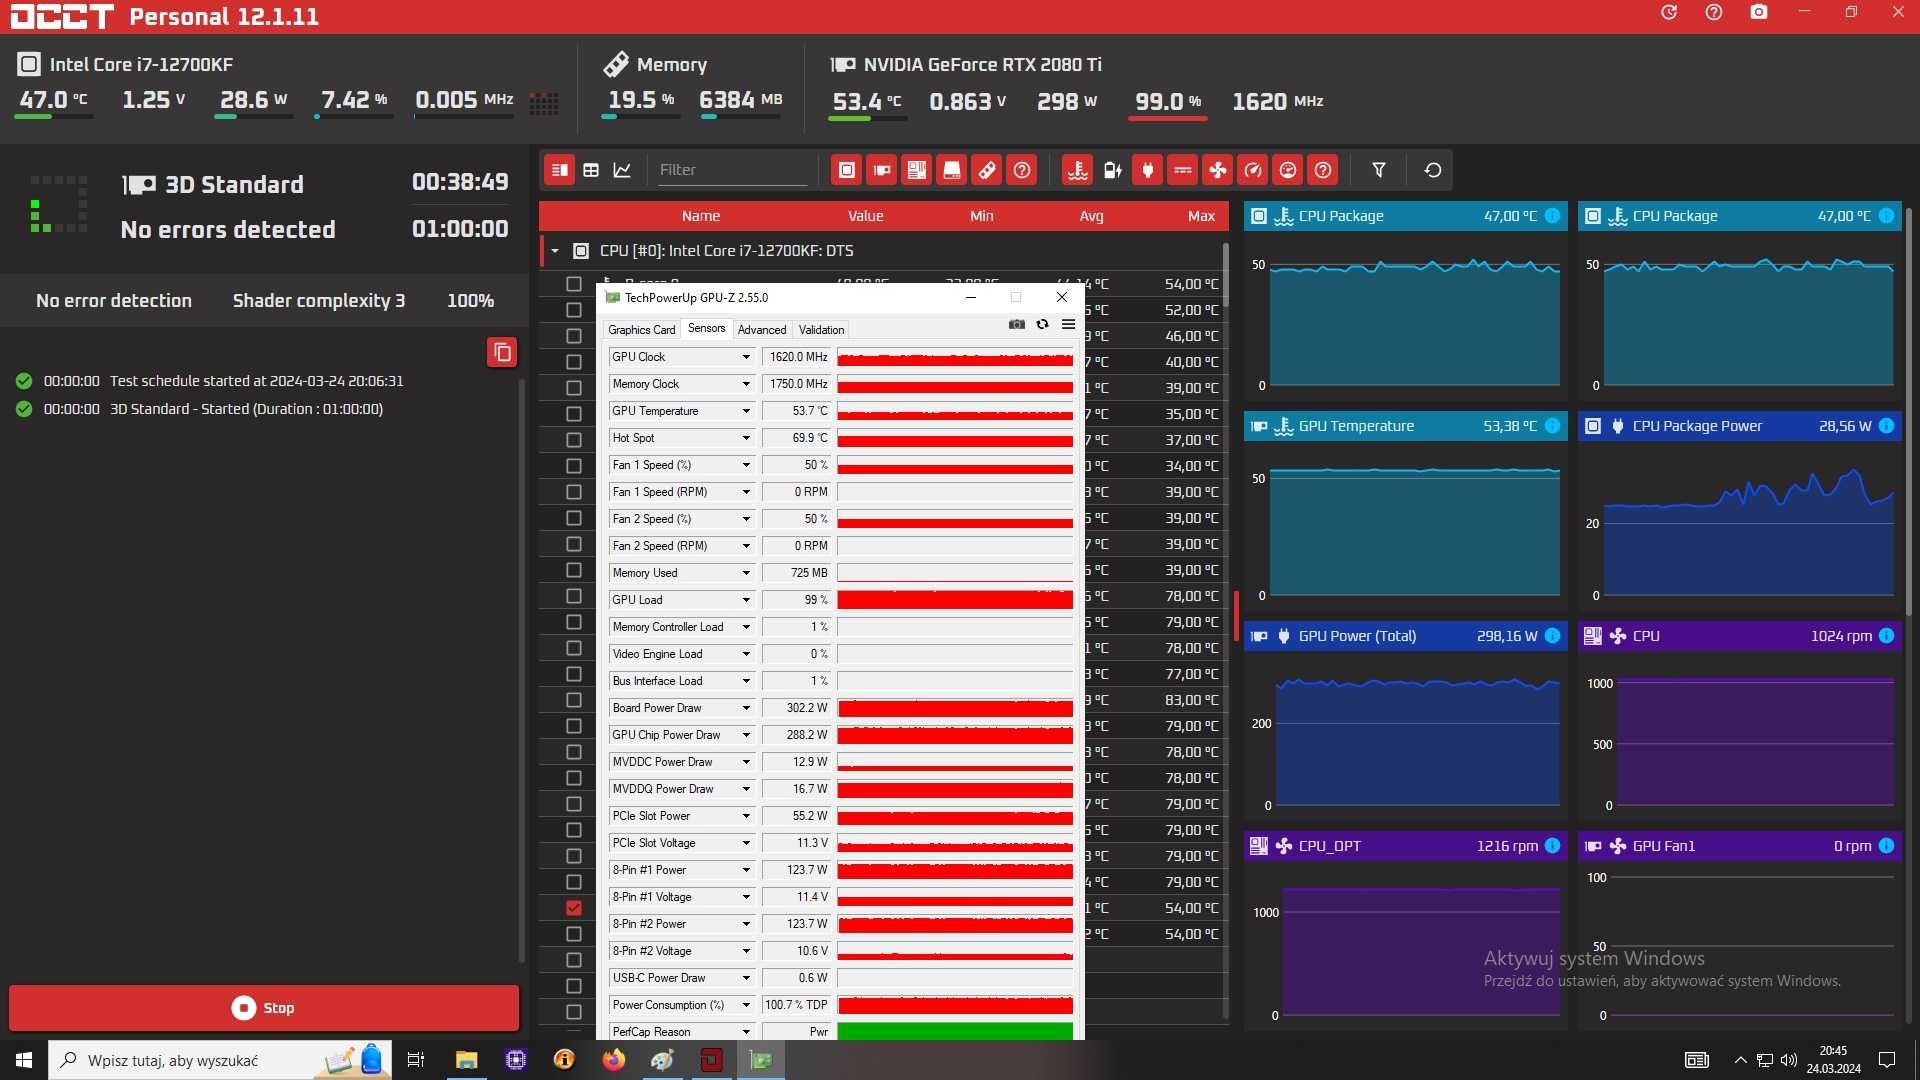Toggle motherboard sensors filter icon
The image size is (1920, 1080).
click(x=917, y=170)
